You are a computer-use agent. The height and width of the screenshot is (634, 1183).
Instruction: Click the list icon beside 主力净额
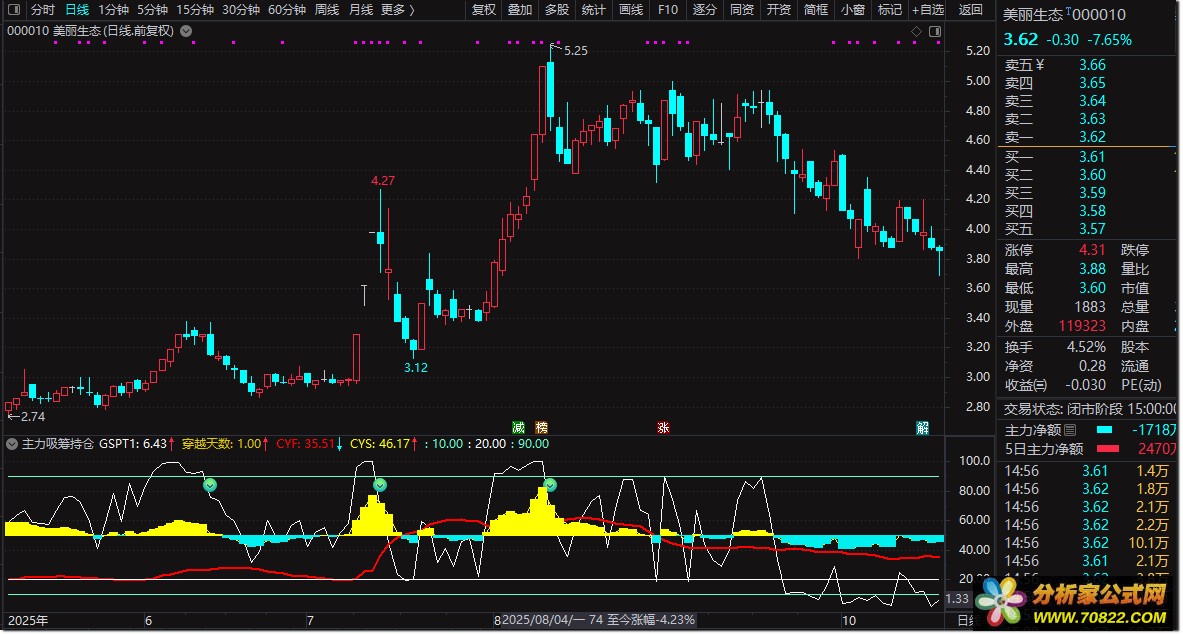[1069, 430]
